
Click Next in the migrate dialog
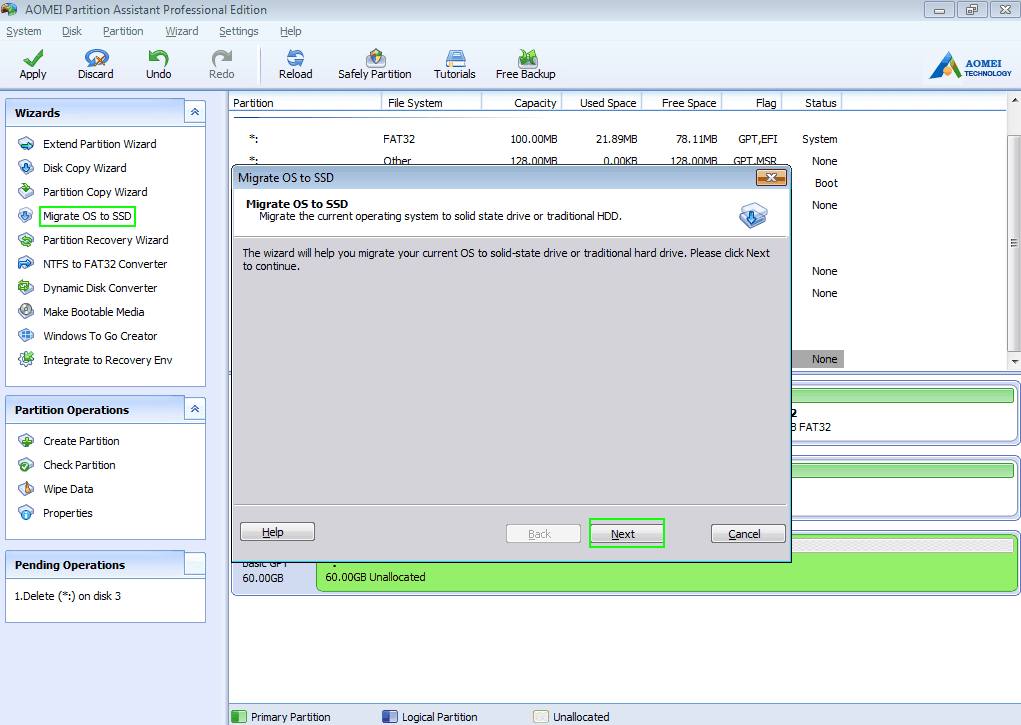pyautogui.click(x=626, y=533)
